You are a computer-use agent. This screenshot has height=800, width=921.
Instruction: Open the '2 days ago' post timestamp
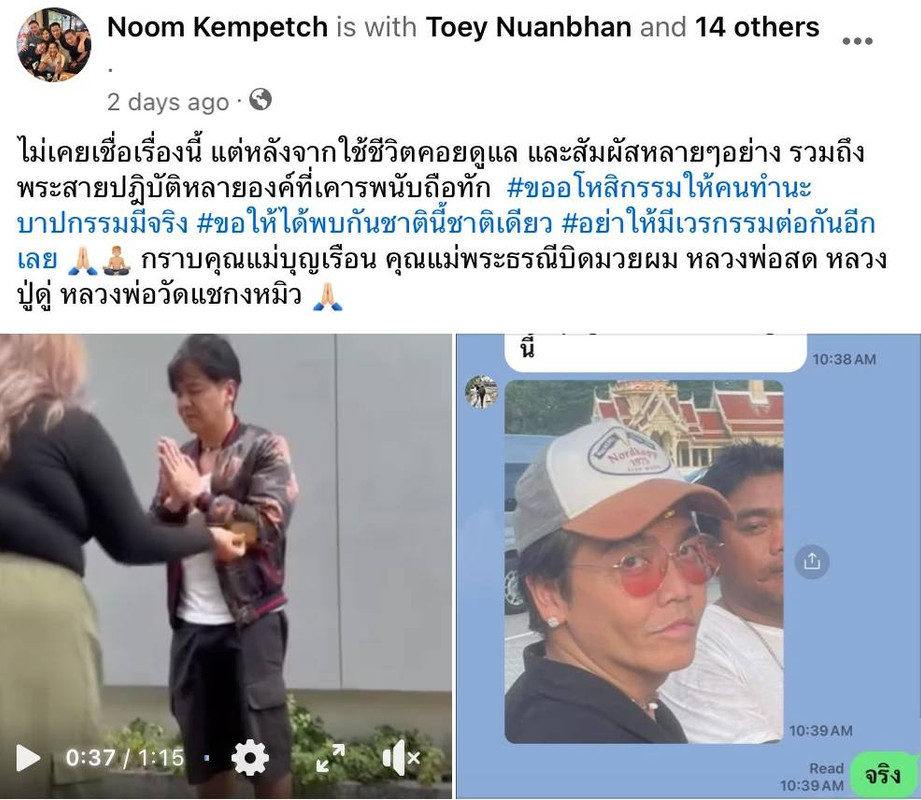point(167,102)
